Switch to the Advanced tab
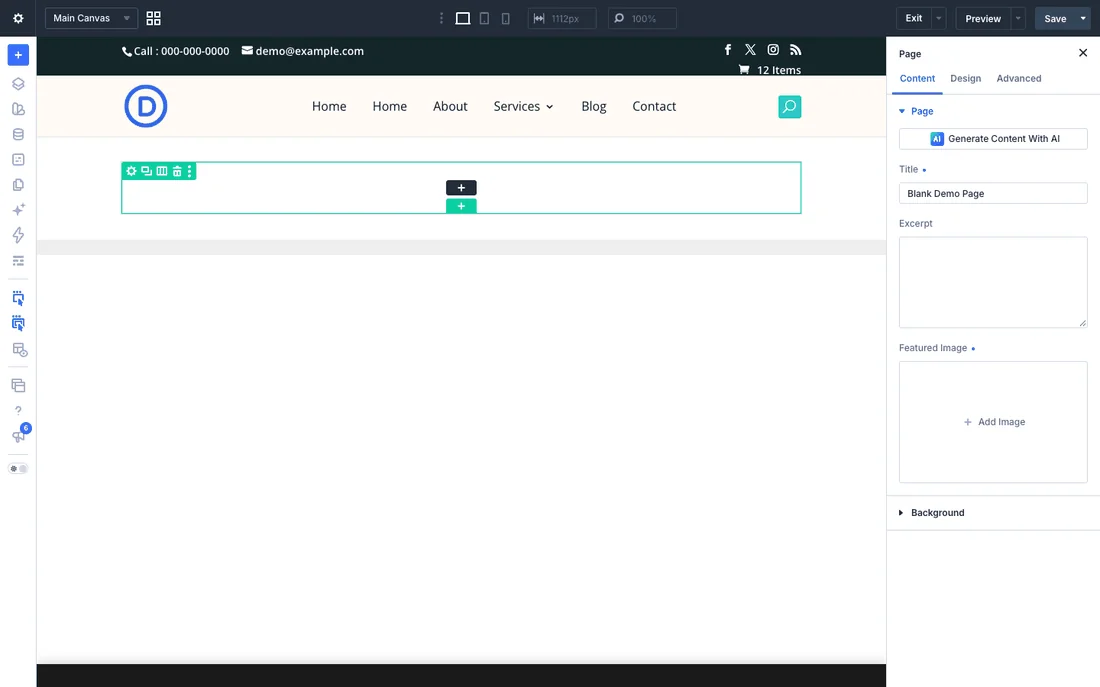 click(x=1019, y=79)
